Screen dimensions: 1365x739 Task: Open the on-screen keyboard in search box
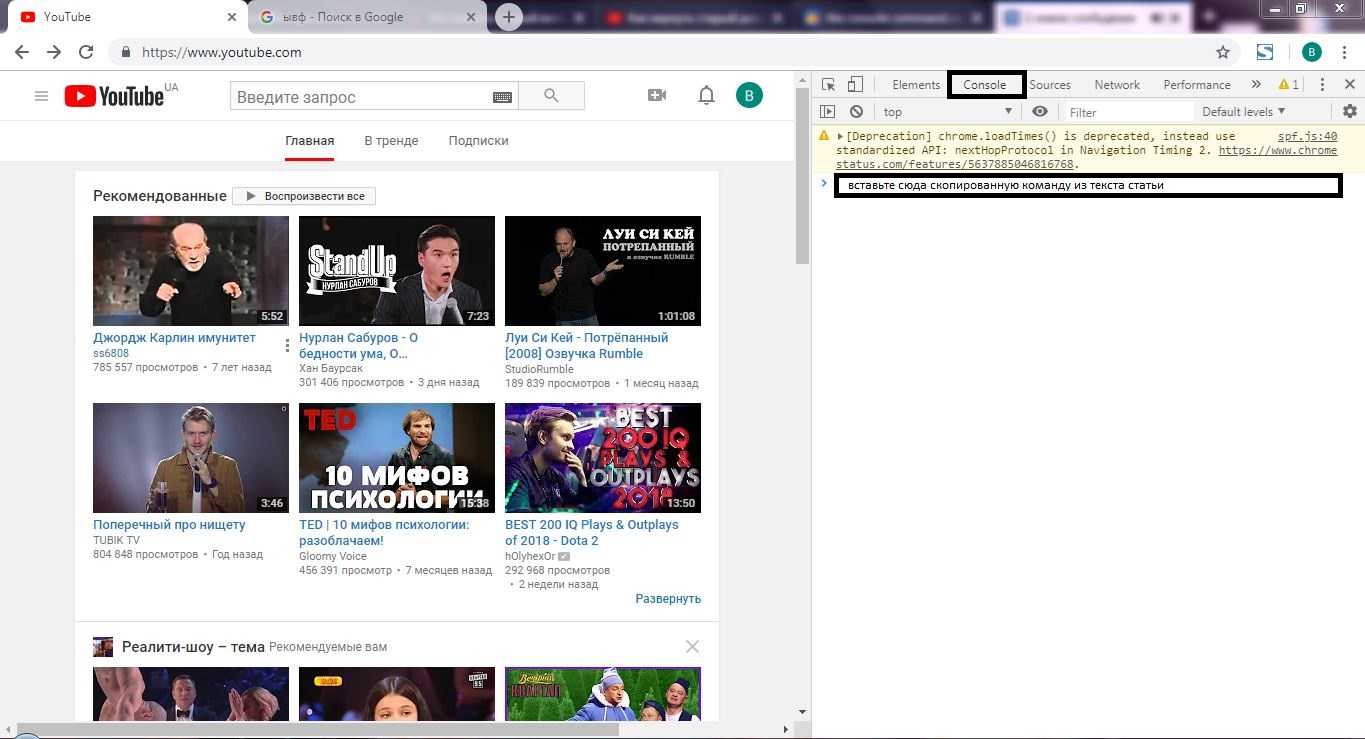502,97
